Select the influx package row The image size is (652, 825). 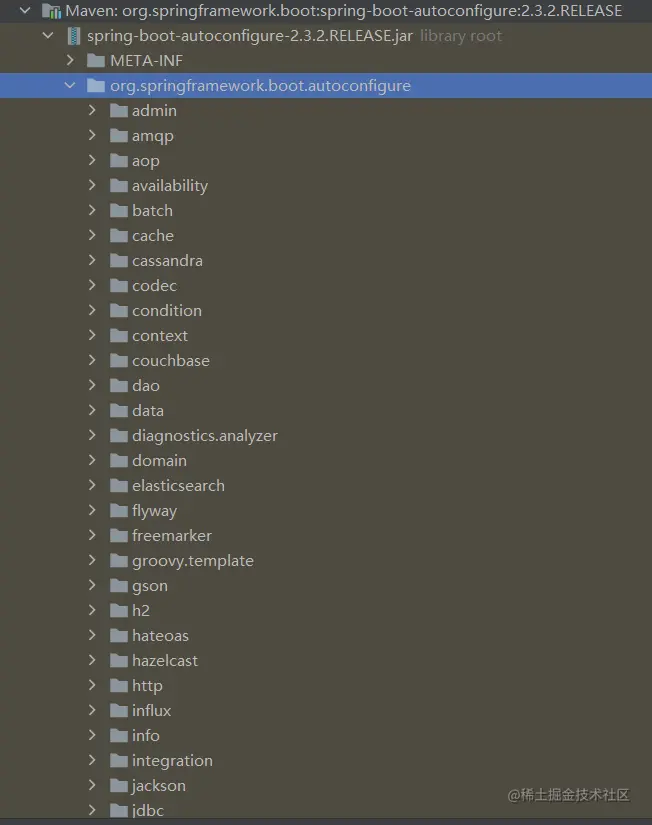click(x=326, y=710)
